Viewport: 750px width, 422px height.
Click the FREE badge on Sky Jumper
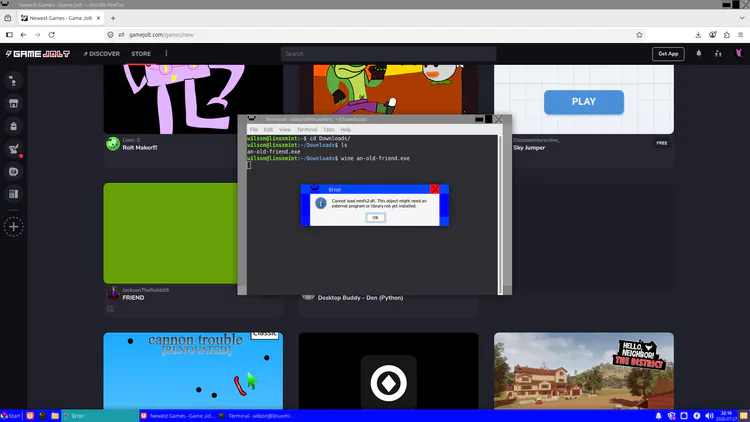(x=662, y=143)
